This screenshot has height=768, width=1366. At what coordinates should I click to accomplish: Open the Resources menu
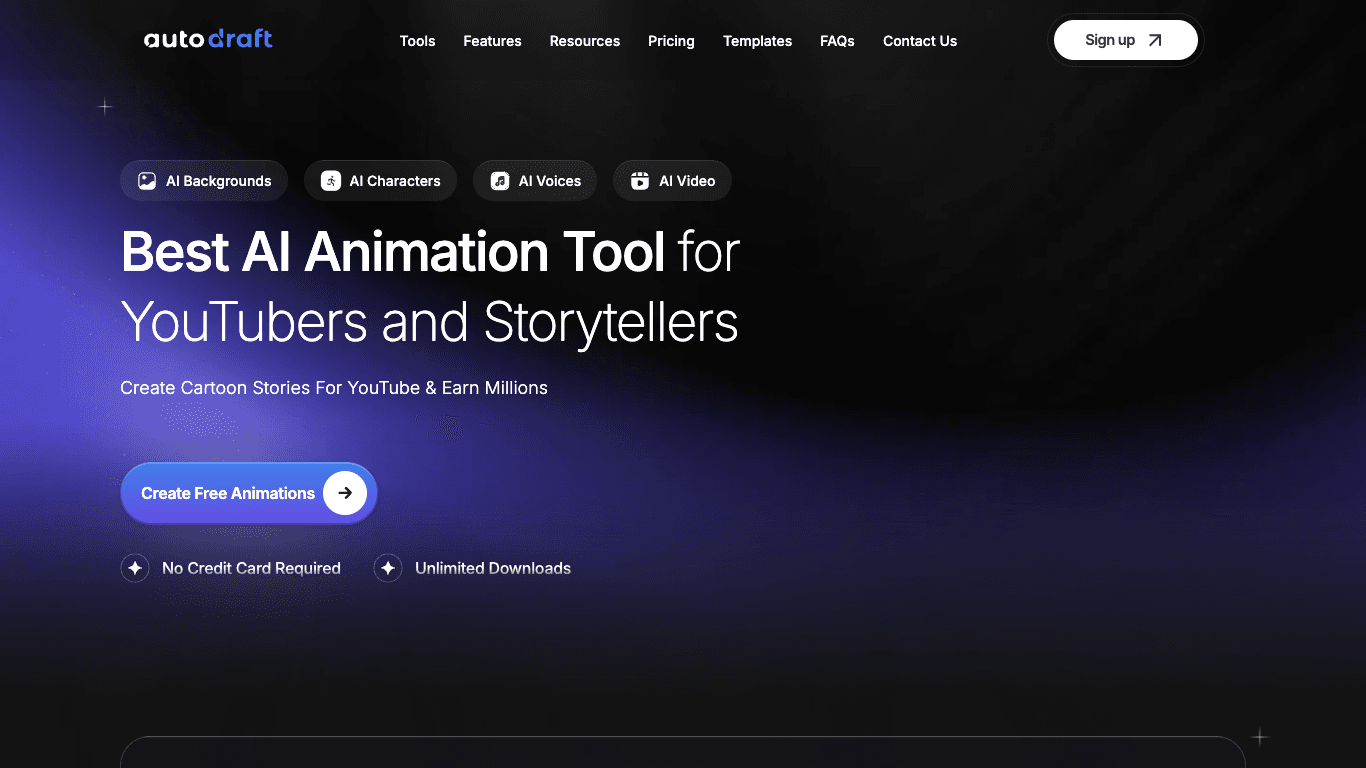point(585,41)
